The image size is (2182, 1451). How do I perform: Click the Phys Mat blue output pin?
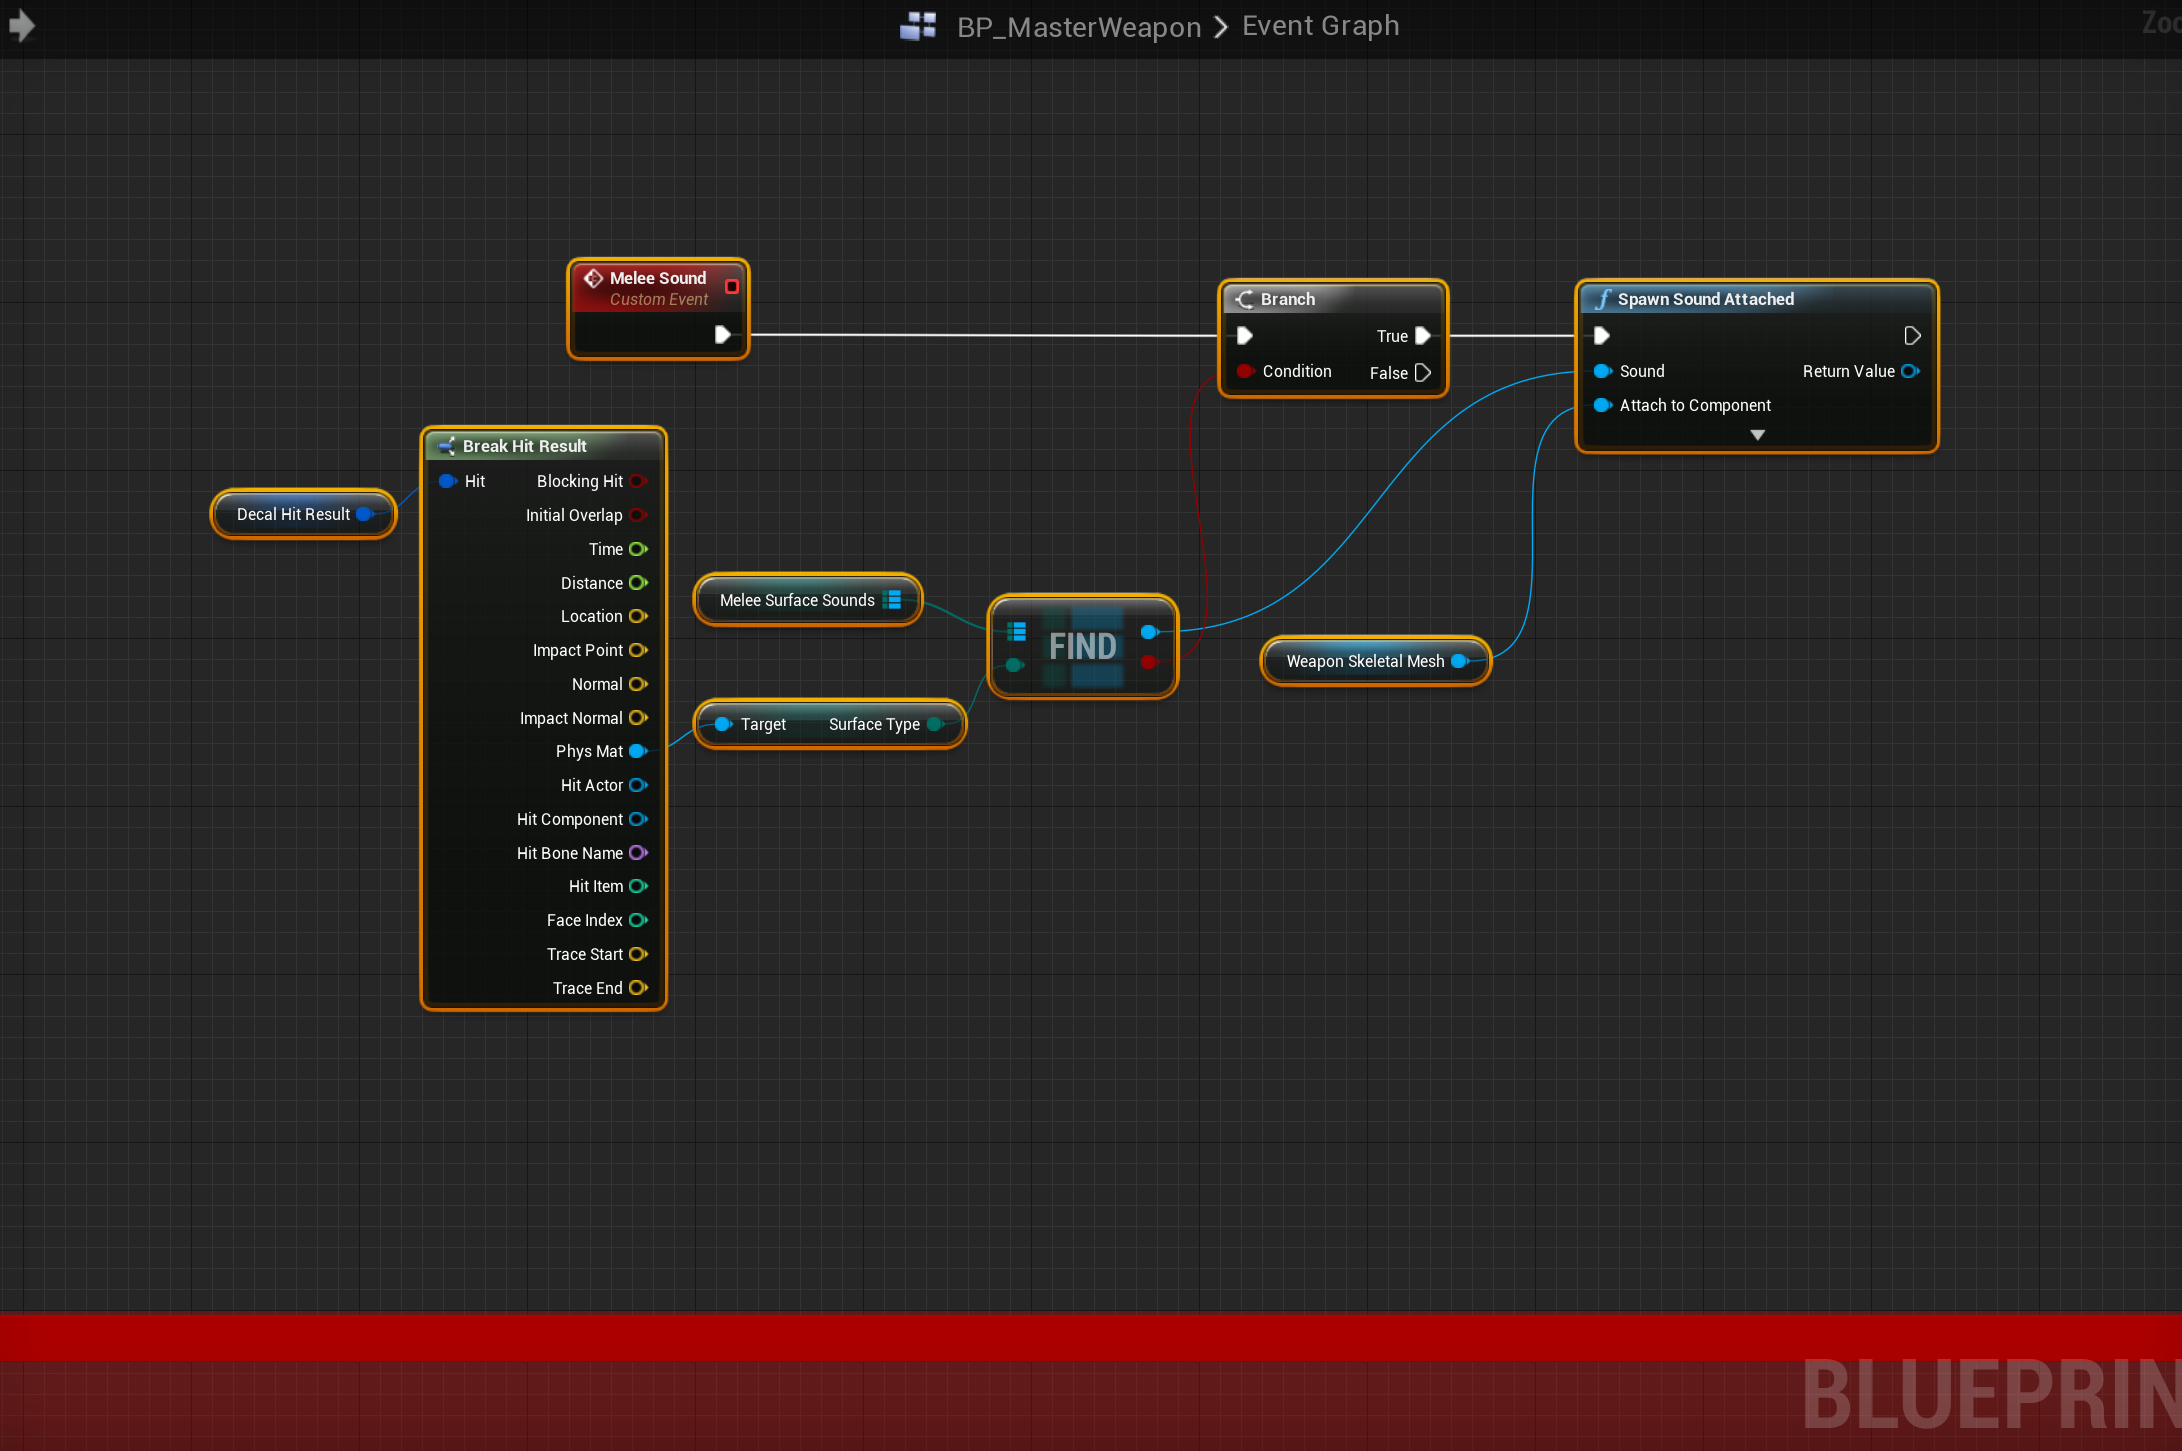(637, 751)
